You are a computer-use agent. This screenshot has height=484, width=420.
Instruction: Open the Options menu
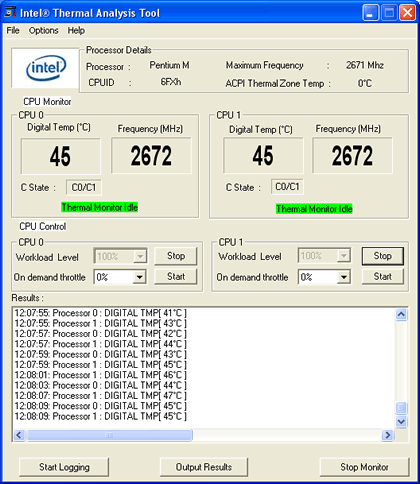pos(43,30)
